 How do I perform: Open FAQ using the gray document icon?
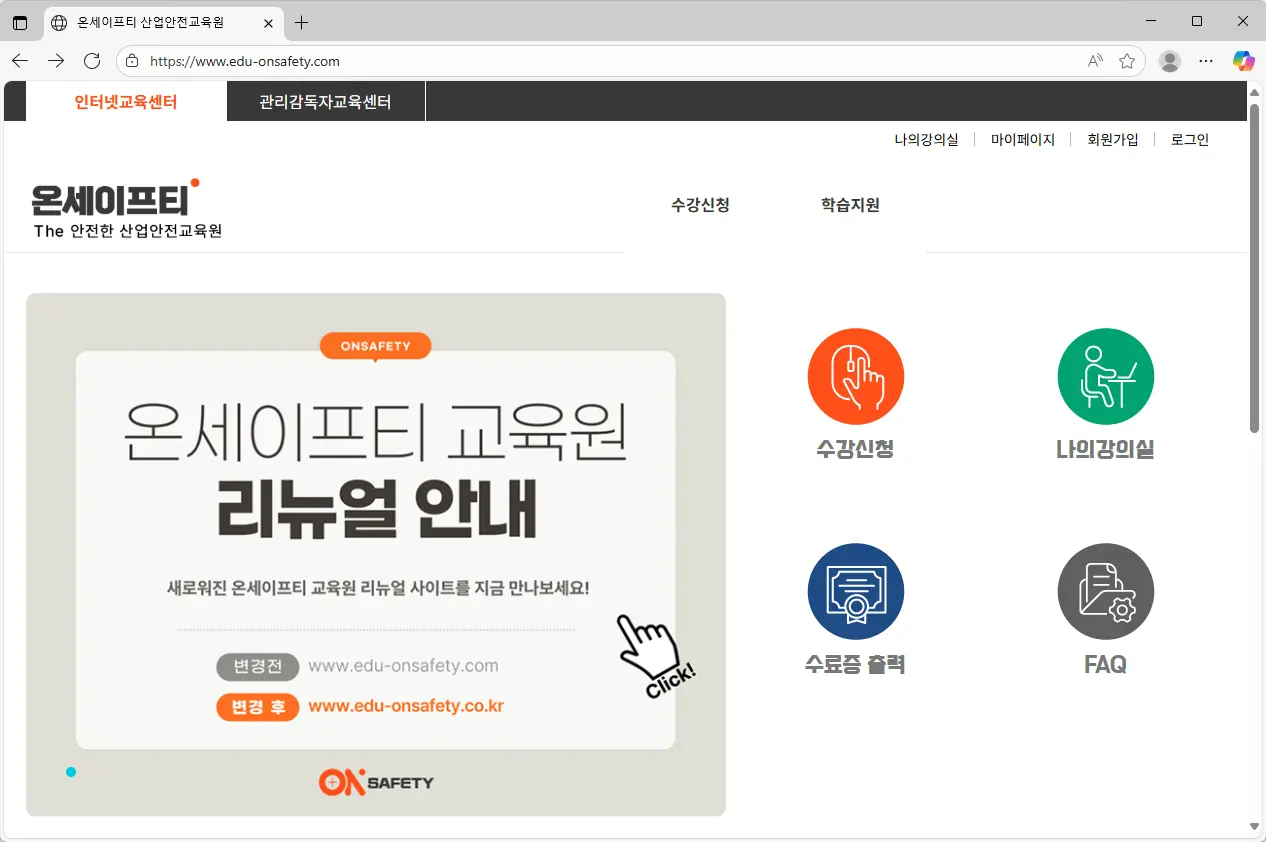[1105, 591]
